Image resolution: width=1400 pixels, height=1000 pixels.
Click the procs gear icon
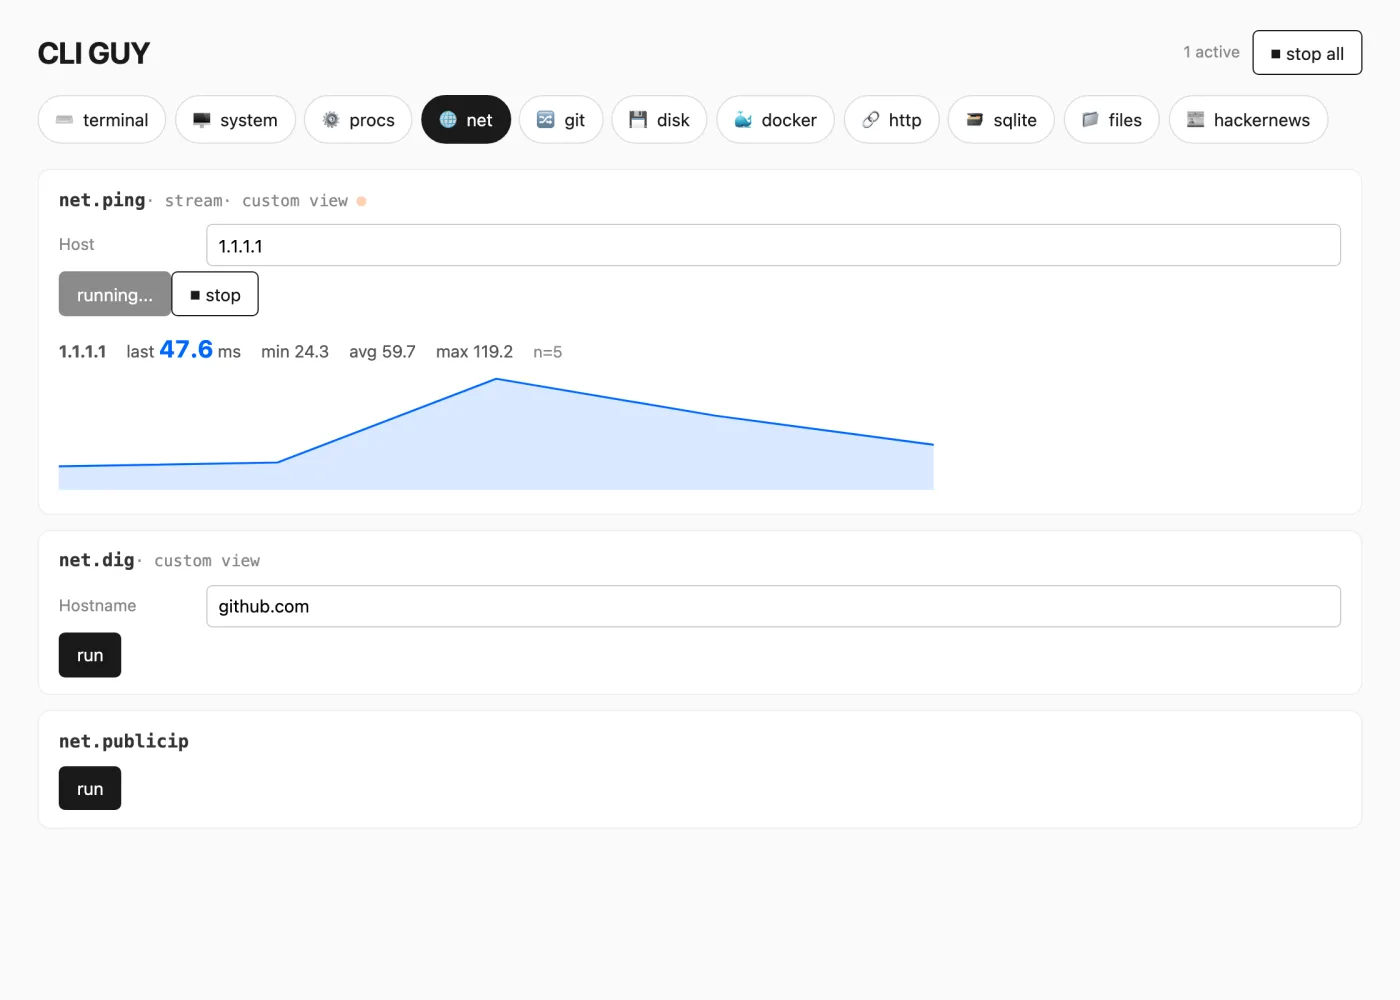[331, 120]
